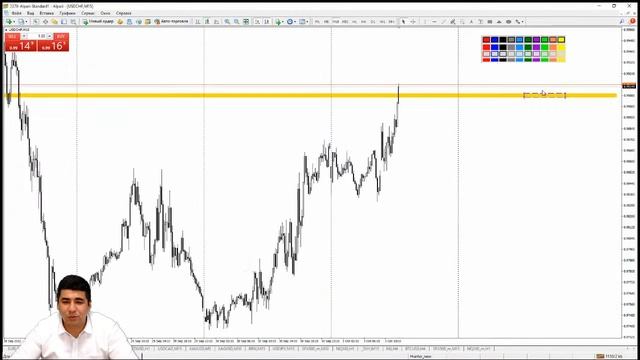
Task: Select the M30 timeframe button
Action: [x=345, y=22]
